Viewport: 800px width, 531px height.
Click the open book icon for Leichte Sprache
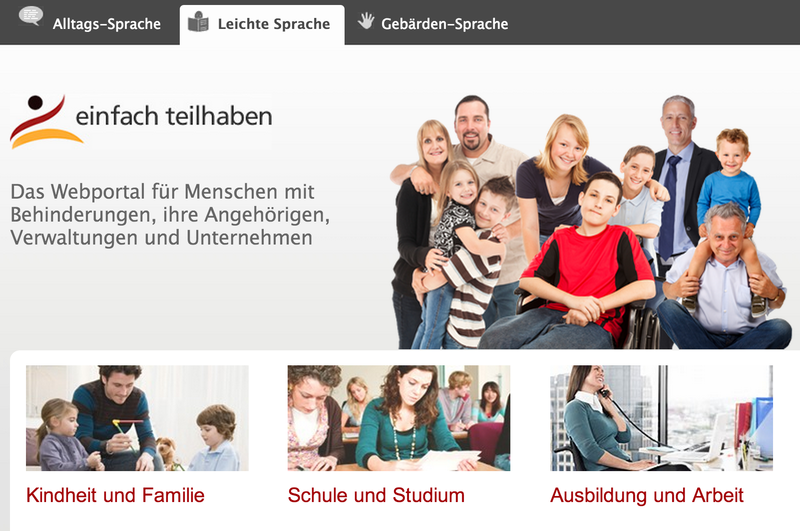[198, 22]
